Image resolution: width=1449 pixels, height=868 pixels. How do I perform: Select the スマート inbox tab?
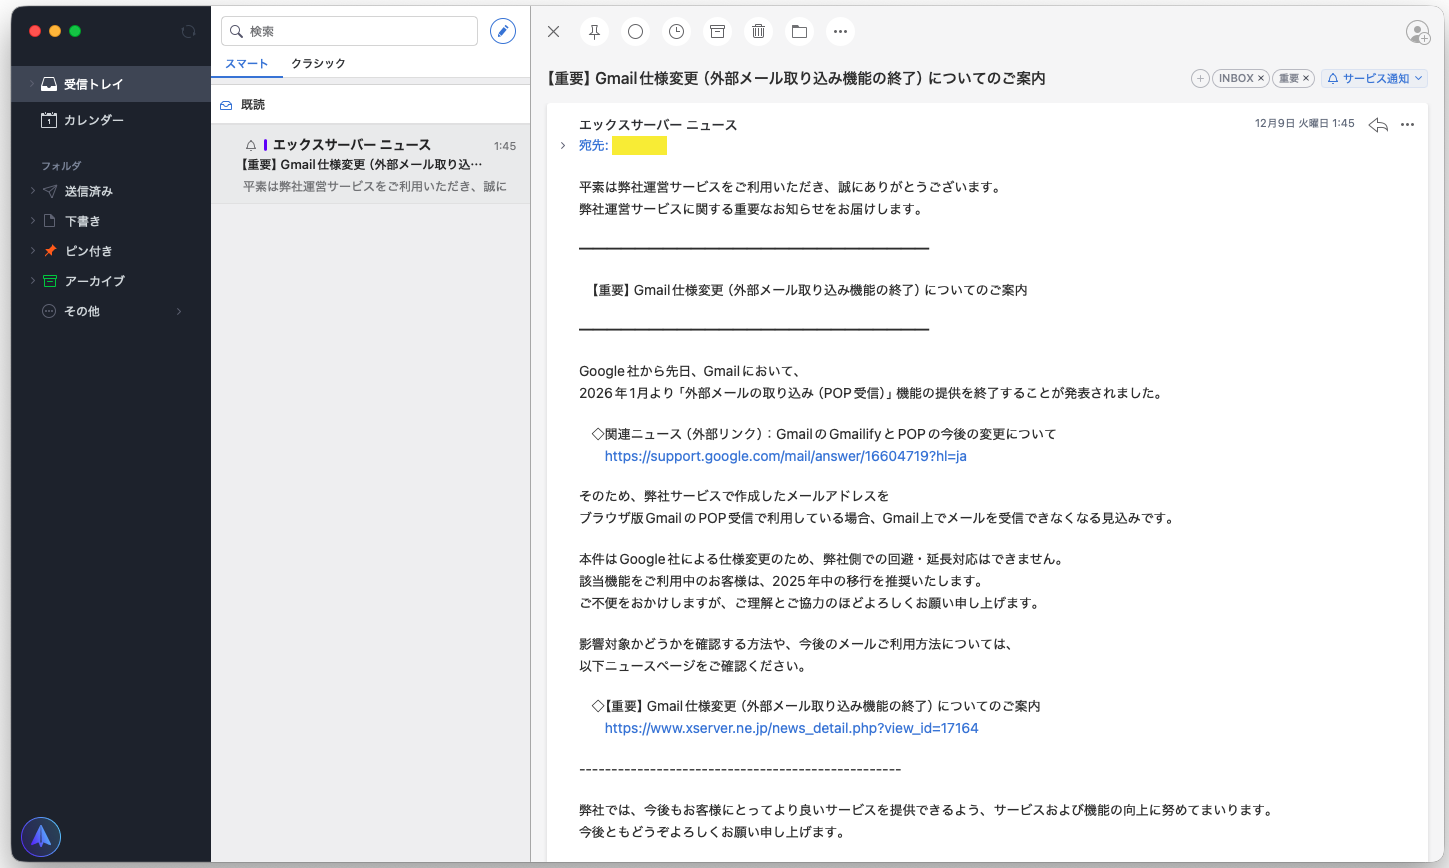(246, 63)
